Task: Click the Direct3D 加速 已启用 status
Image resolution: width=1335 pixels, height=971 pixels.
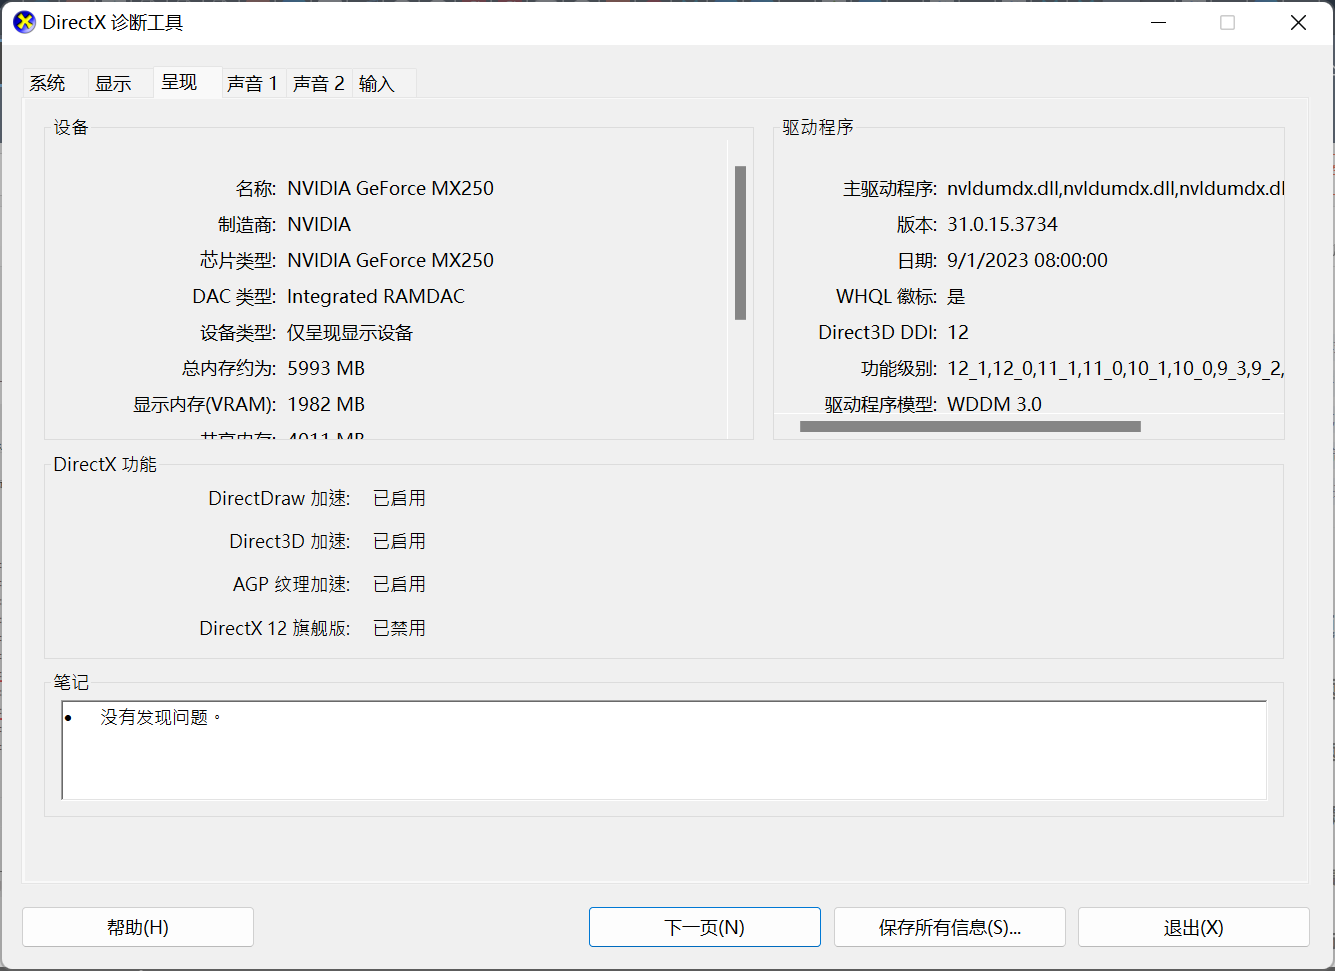Action: (399, 541)
